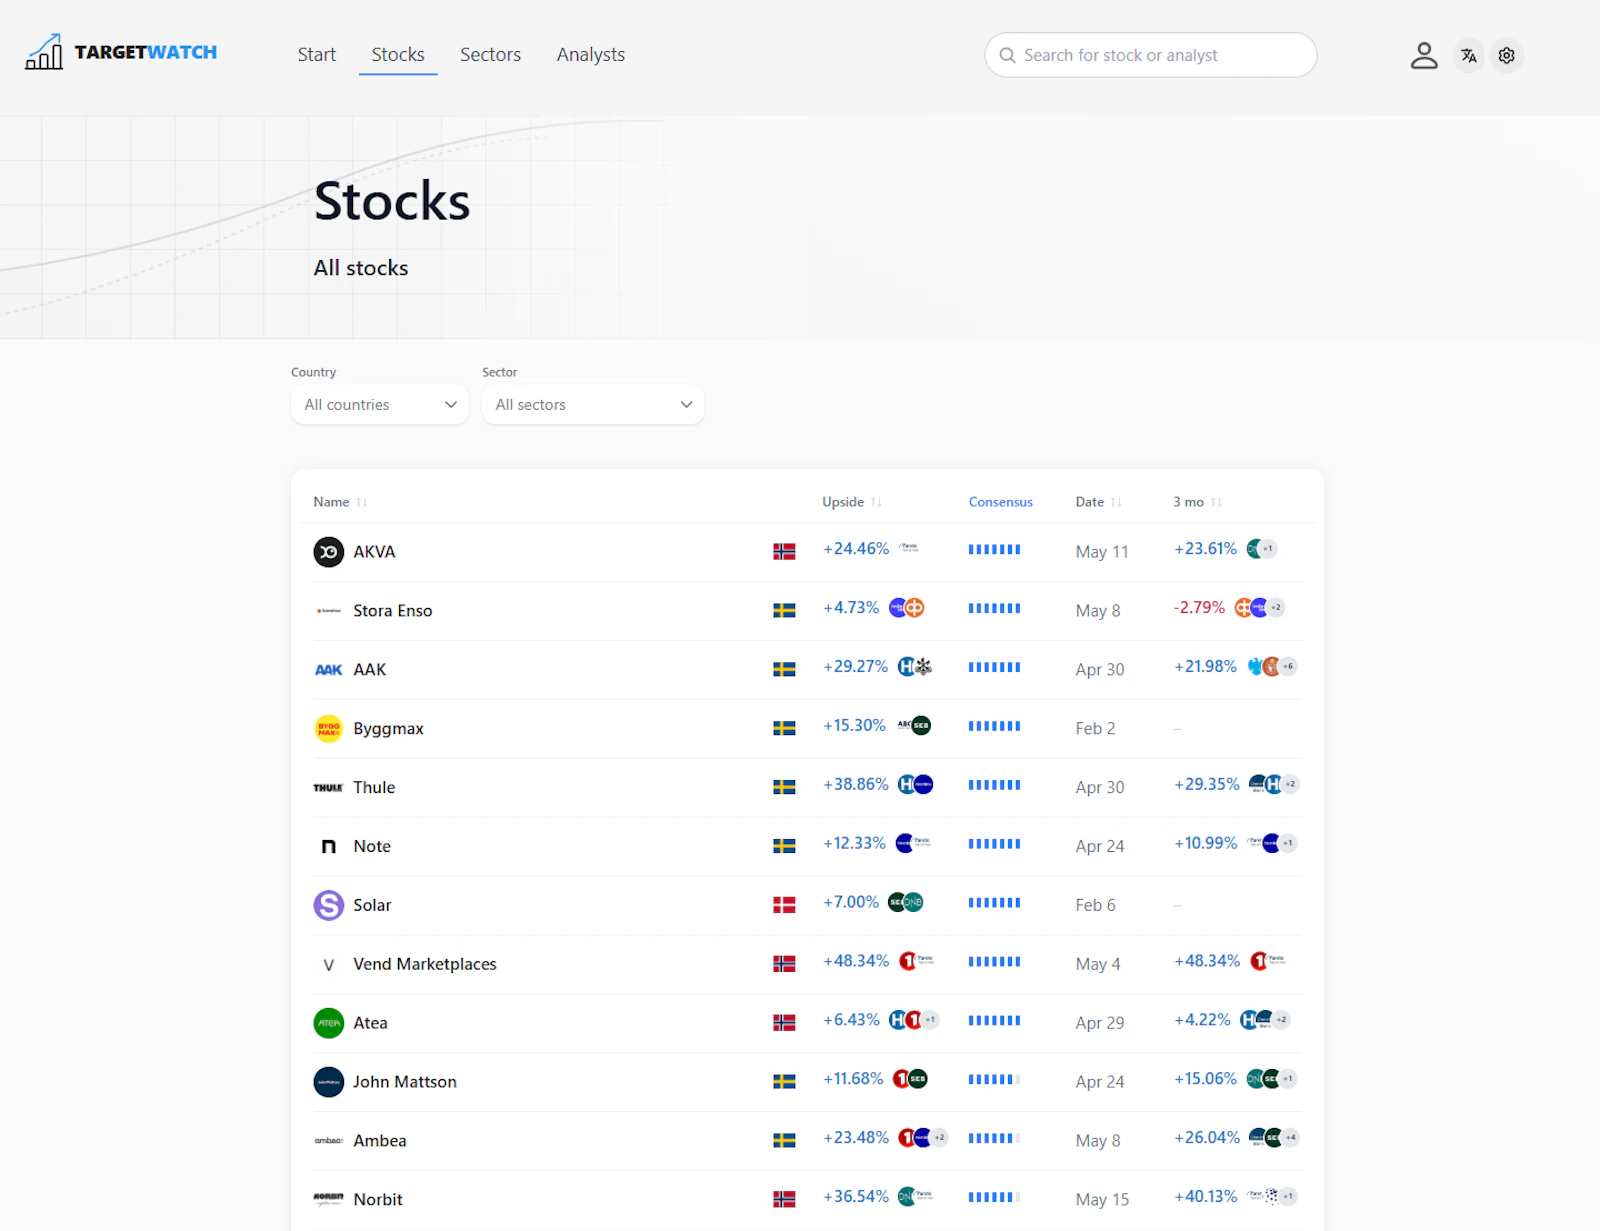The height and width of the screenshot is (1231, 1600).
Task: Click the +29.27% upside for AAK
Action: [x=856, y=667]
